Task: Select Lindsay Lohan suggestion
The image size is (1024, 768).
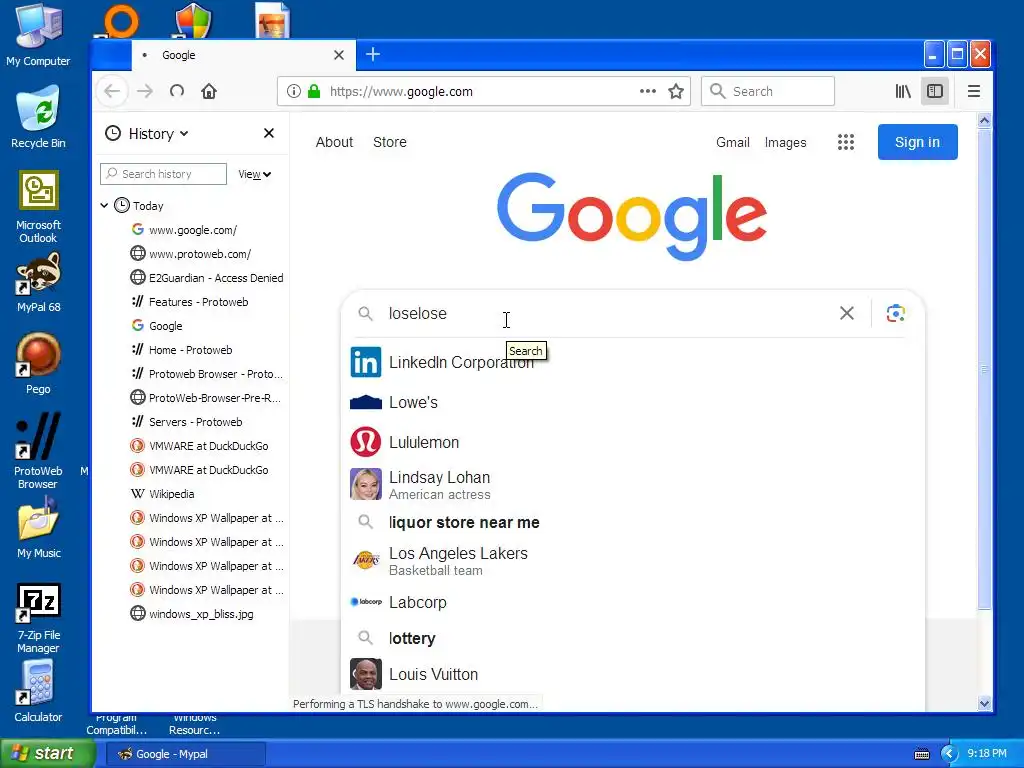Action: pyautogui.click(x=632, y=485)
